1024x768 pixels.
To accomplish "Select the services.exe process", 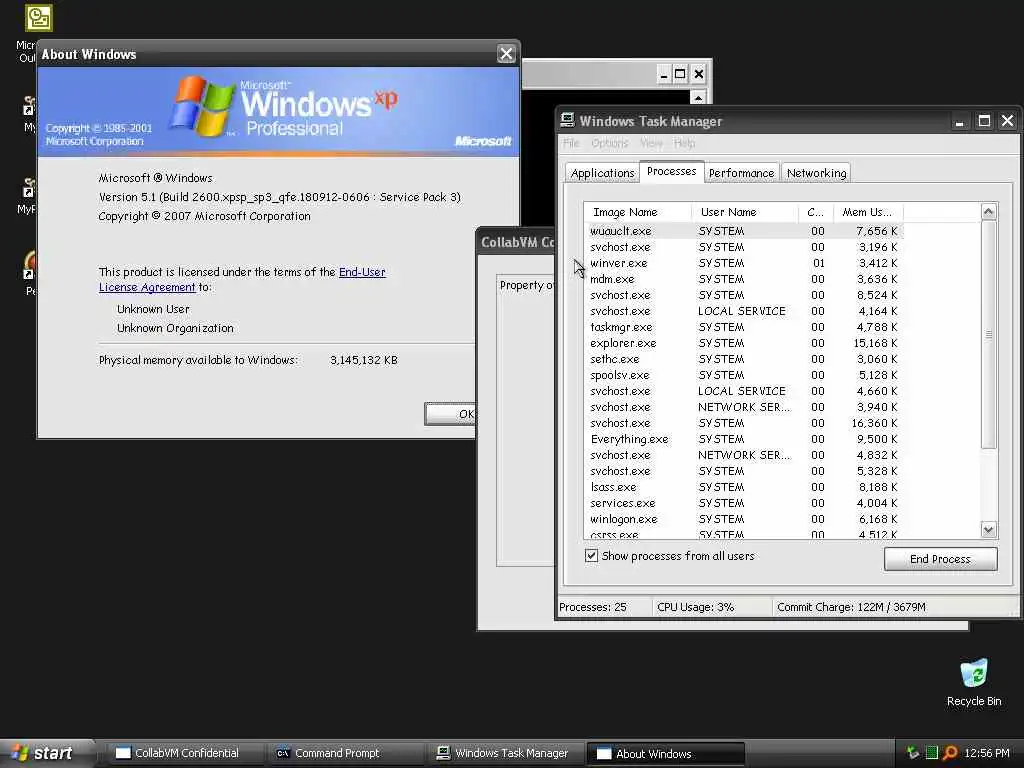I will coord(744,503).
